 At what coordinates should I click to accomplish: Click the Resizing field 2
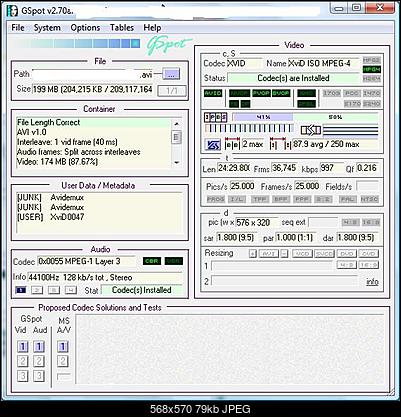tap(284, 281)
